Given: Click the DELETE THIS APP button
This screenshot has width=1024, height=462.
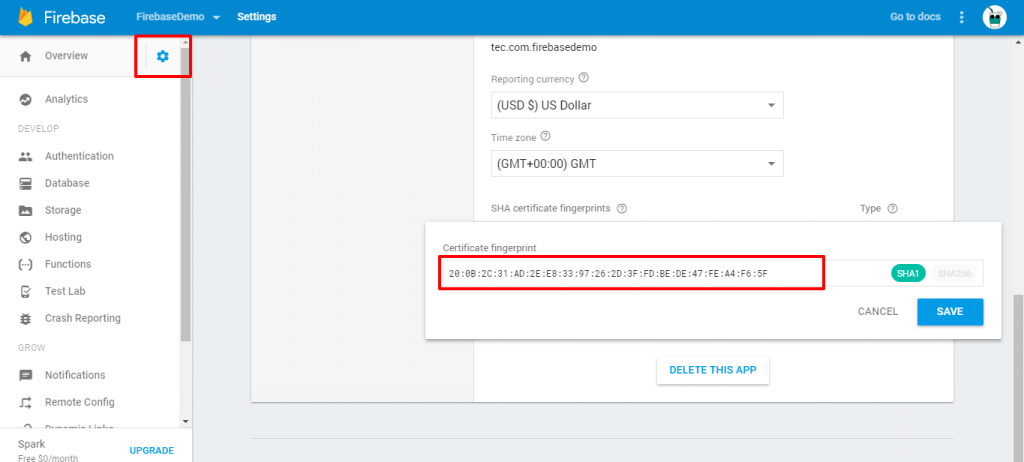Looking at the screenshot, I should (x=712, y=370).
